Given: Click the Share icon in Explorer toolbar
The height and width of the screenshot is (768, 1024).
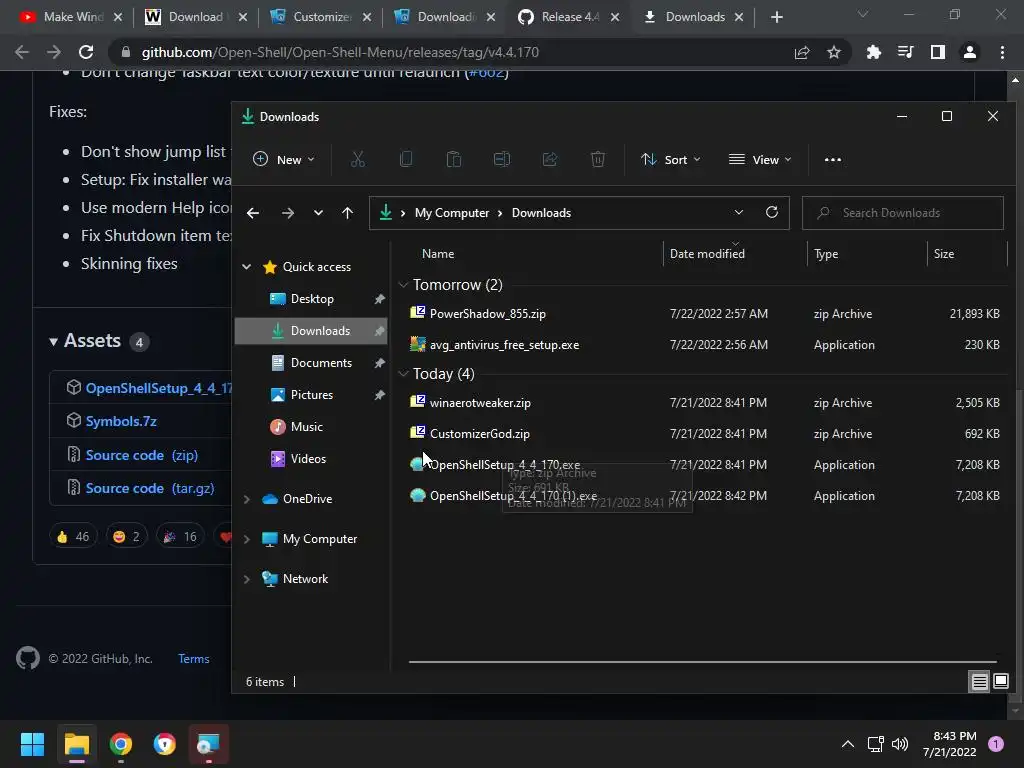Looking at the screenshot, I should pos(550,159).
